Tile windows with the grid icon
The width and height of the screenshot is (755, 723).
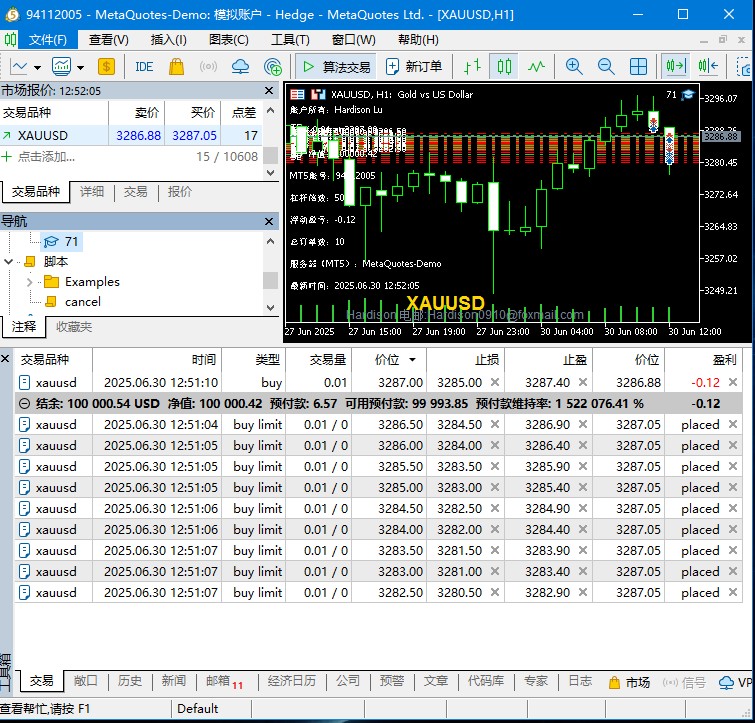638,66
